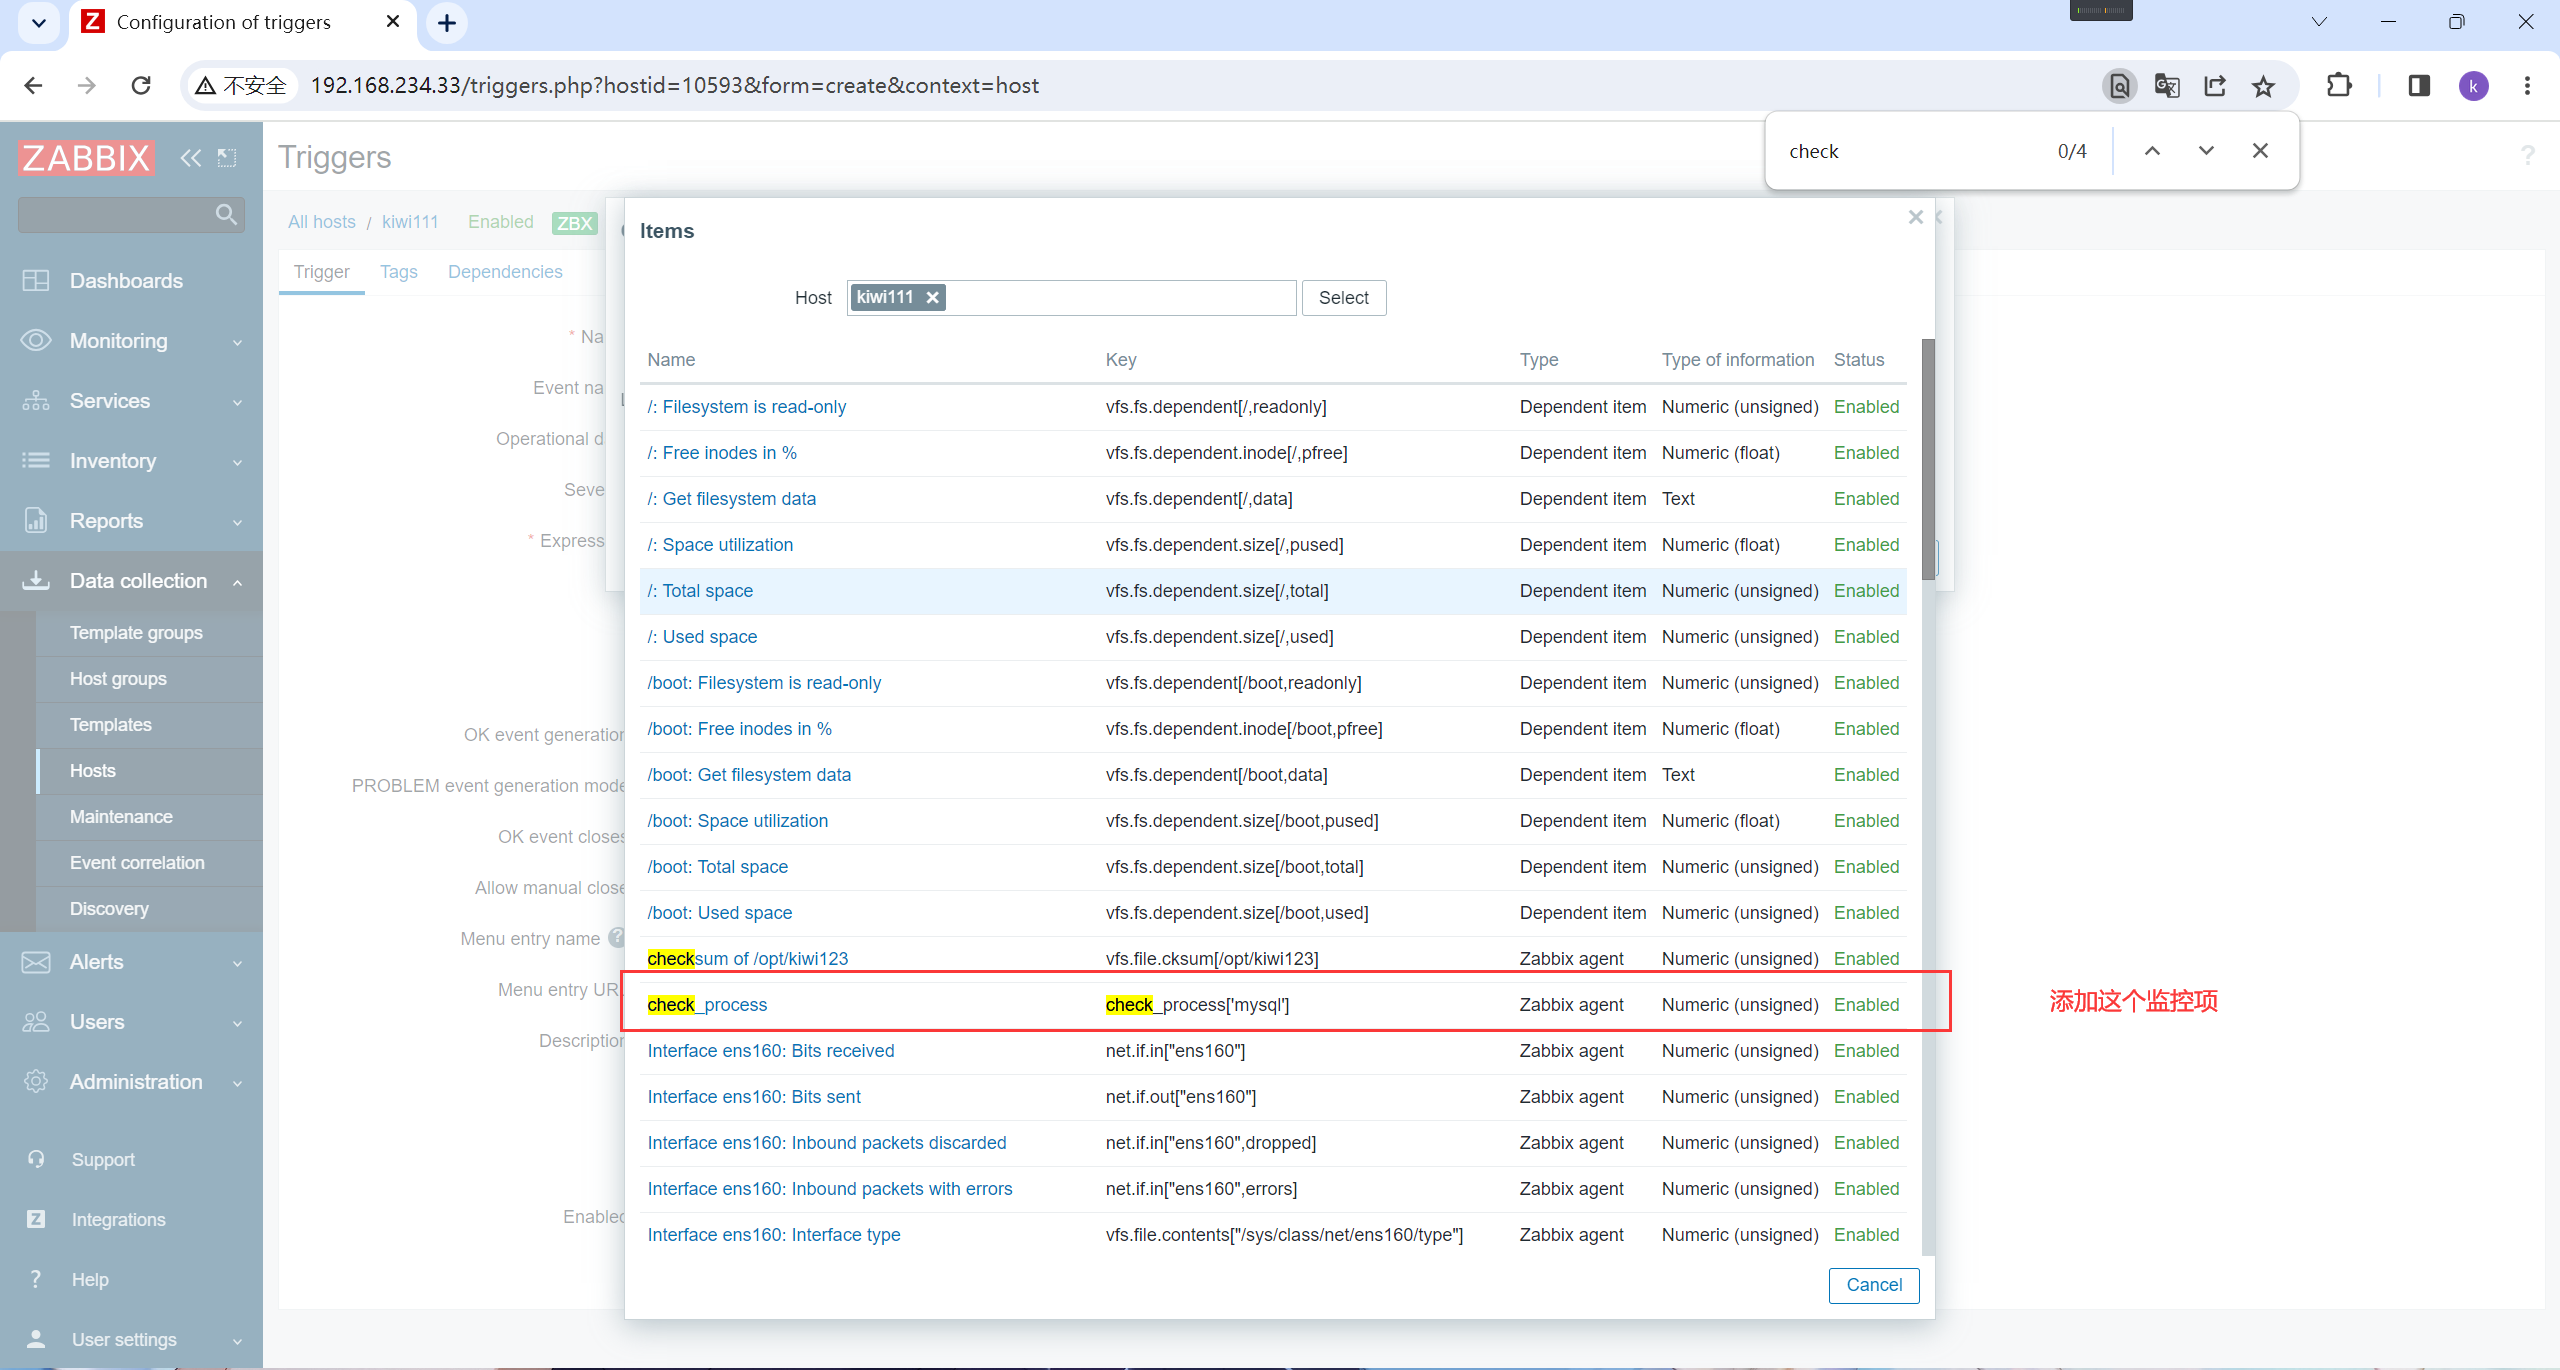Image resolution: width=2560 pixels, height=1370 pixels.
Task: Close the browser find bar
Action: (x=2260, y=151)
